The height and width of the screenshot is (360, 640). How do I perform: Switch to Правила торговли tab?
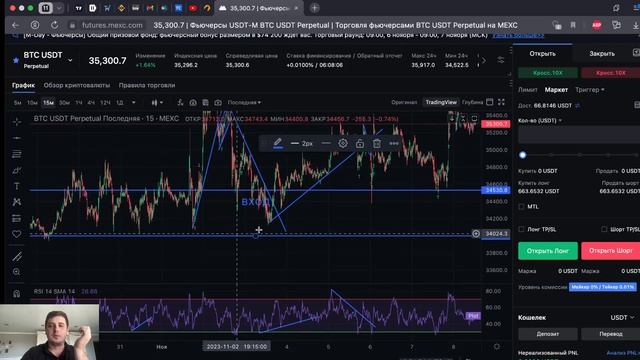tap(147, 85)
